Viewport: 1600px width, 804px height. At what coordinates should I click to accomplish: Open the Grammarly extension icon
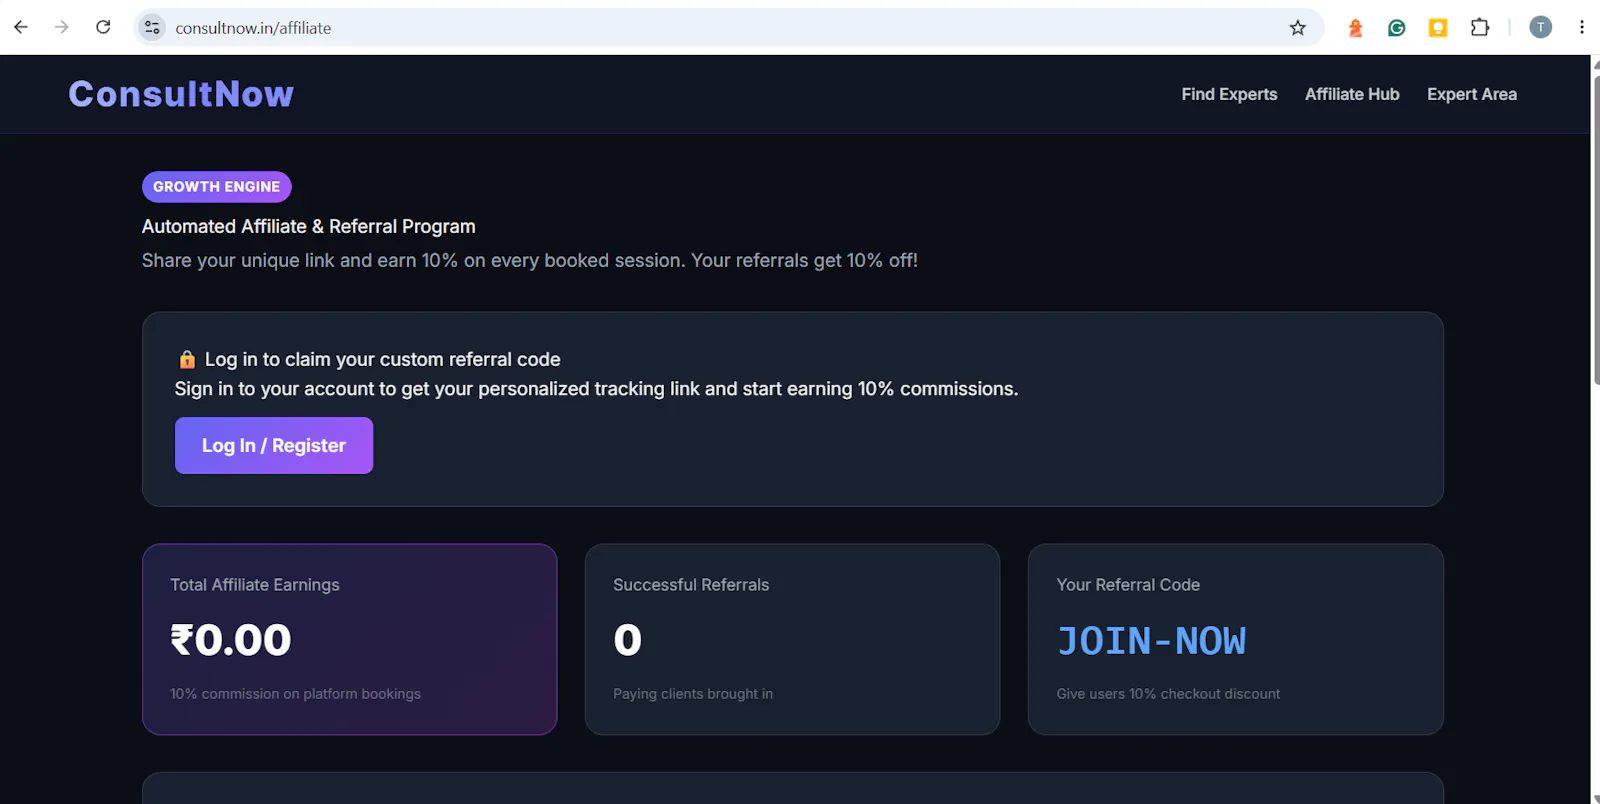pos(1397,28)
